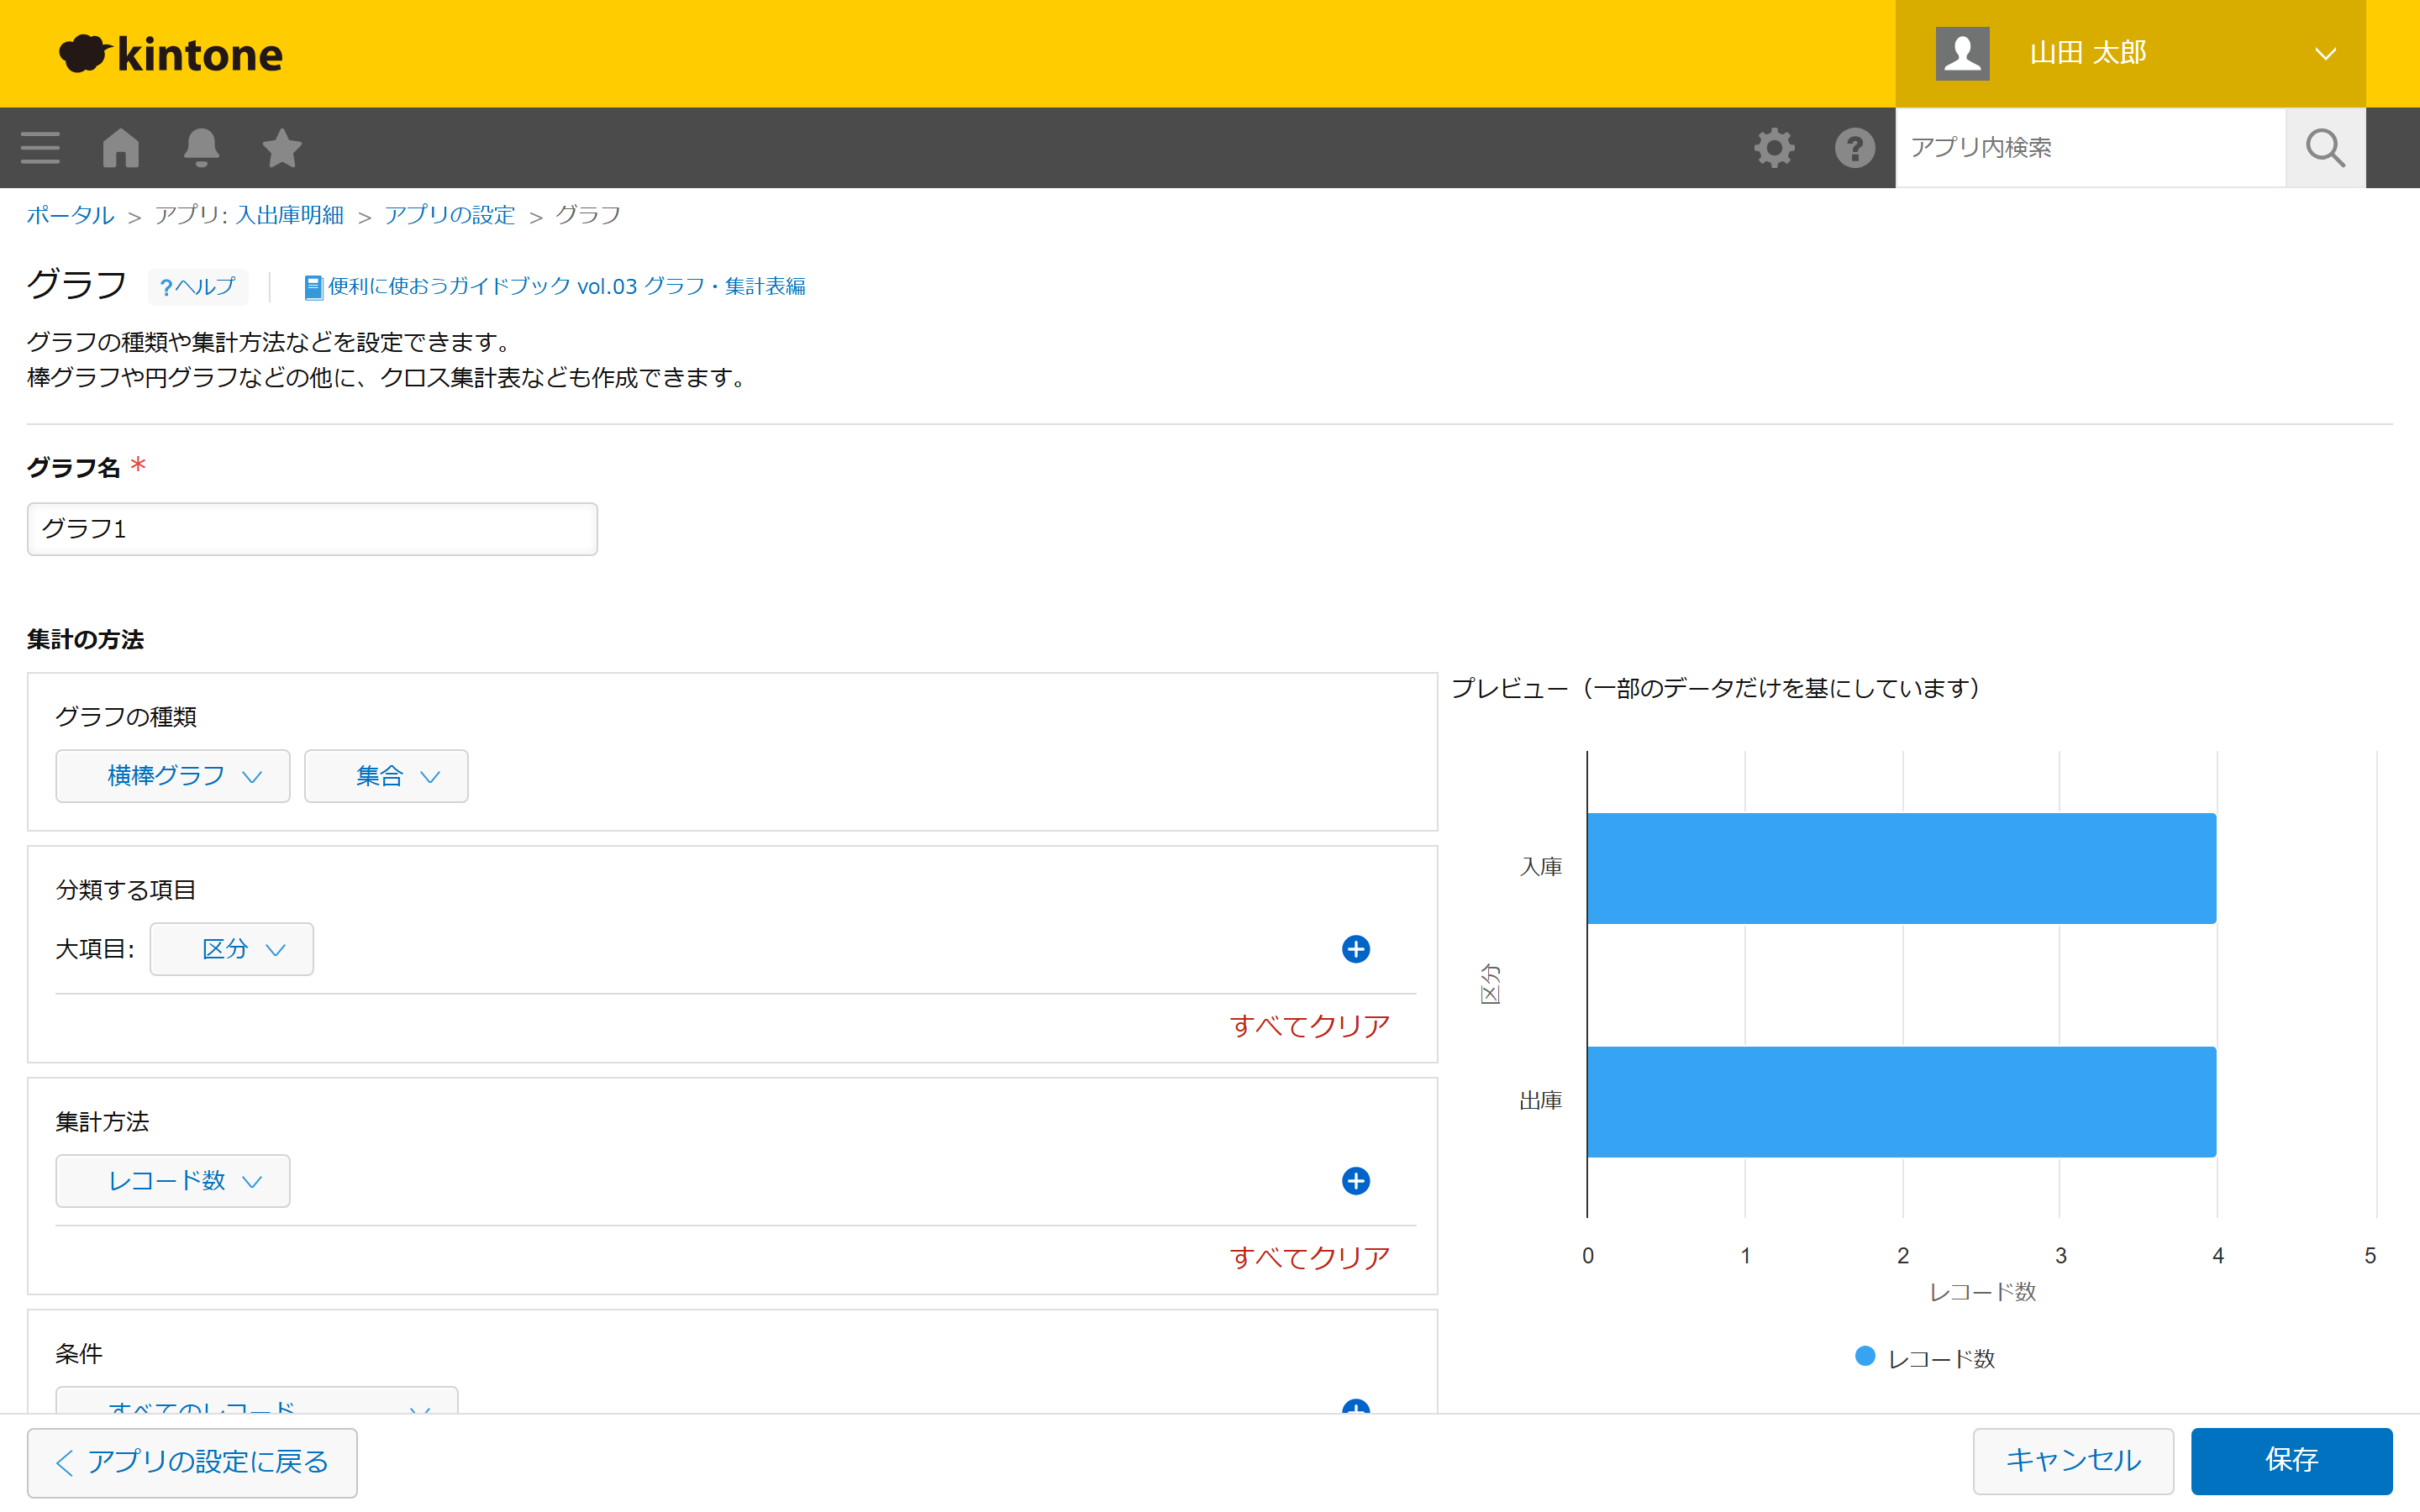Open the ガイドブック vol.03 link

[x=567, y=287]
